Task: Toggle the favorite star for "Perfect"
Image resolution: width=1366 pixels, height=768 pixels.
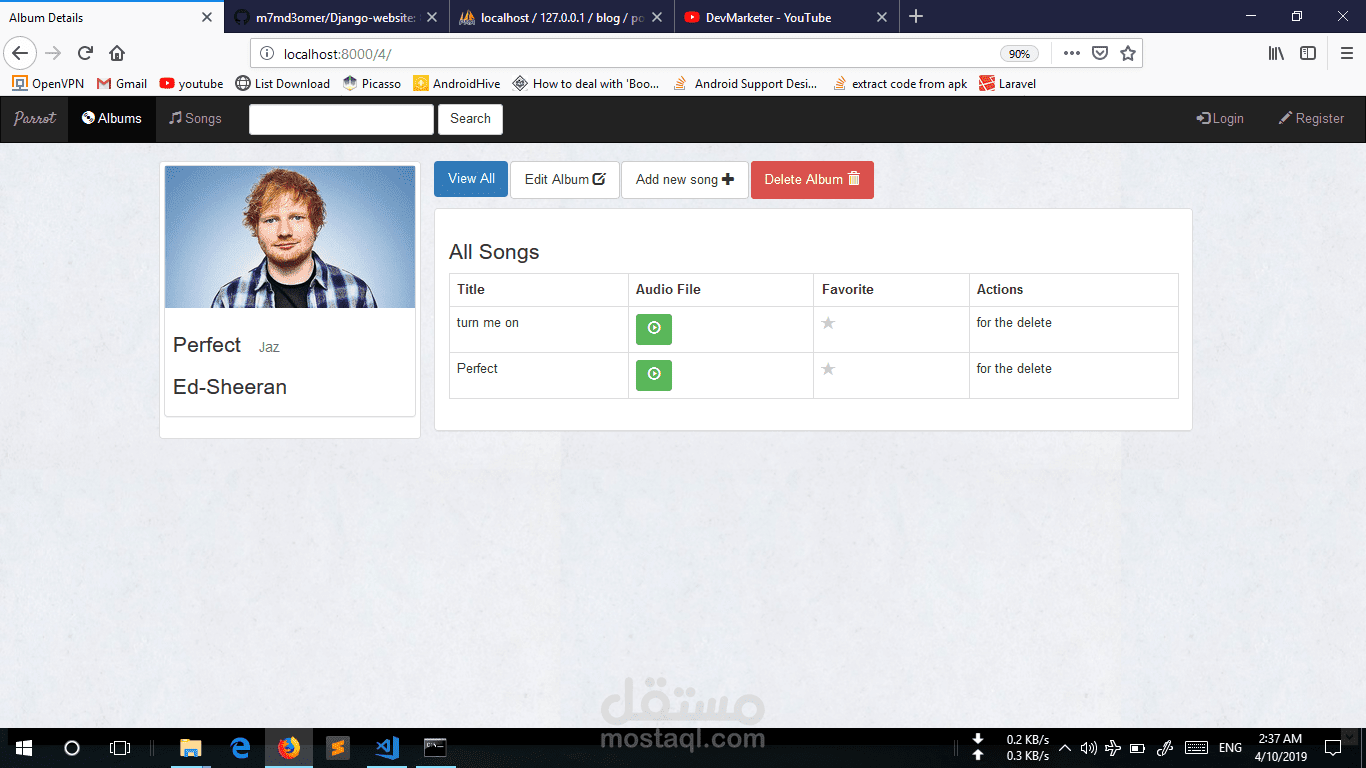Action: (x=828, y=369)
